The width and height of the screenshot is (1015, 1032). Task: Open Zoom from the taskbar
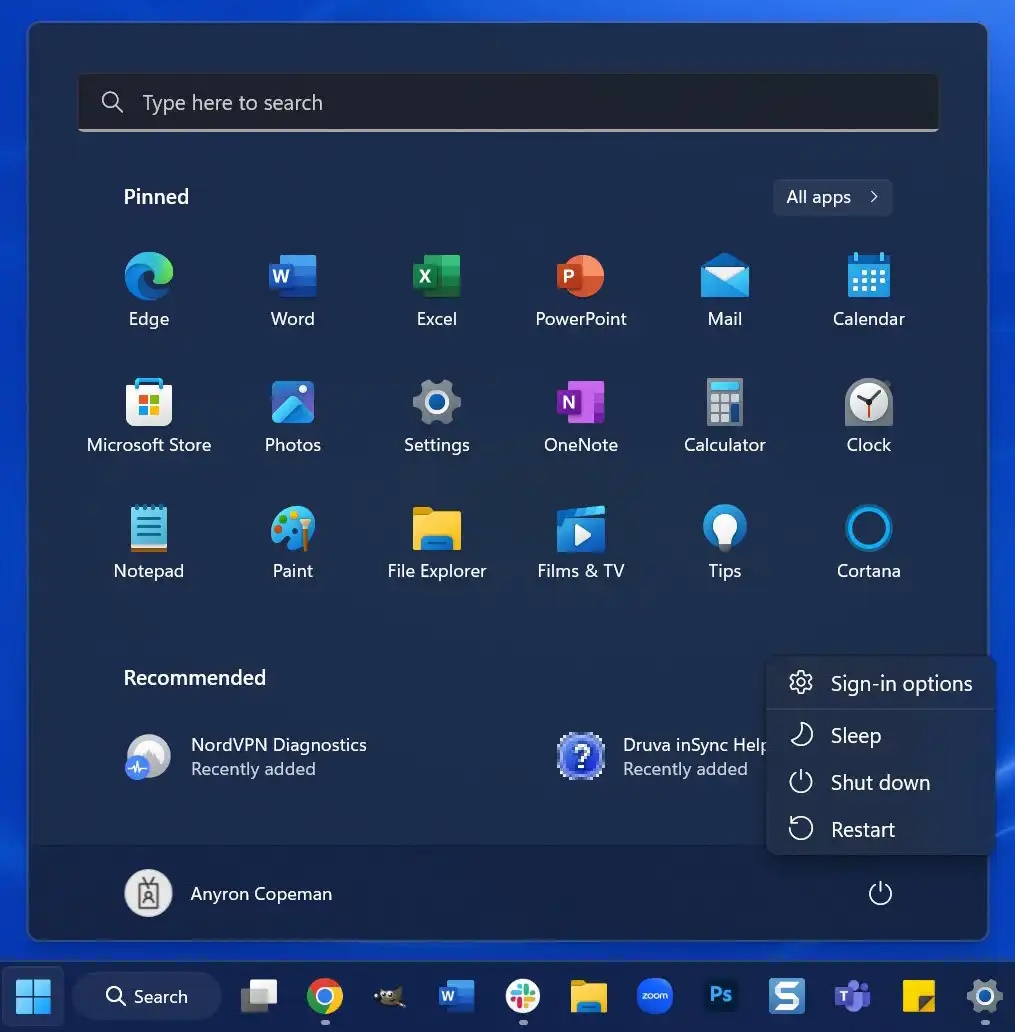pyautogui.click(x=654, y=996)
